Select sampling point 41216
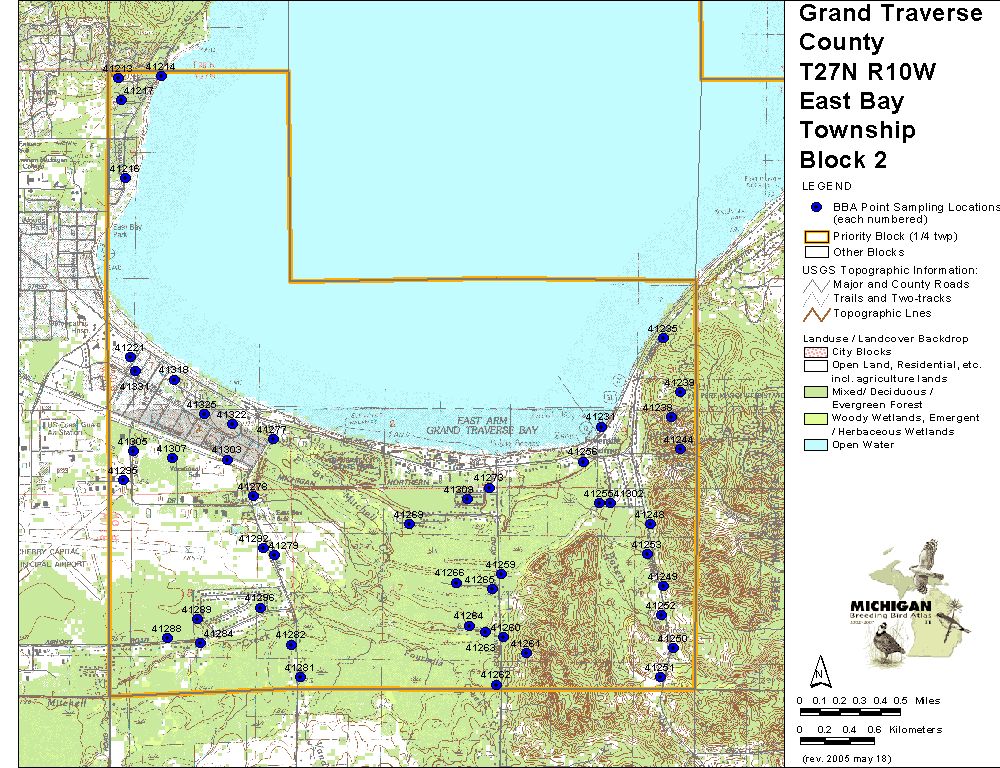 (x=126, y=178)
